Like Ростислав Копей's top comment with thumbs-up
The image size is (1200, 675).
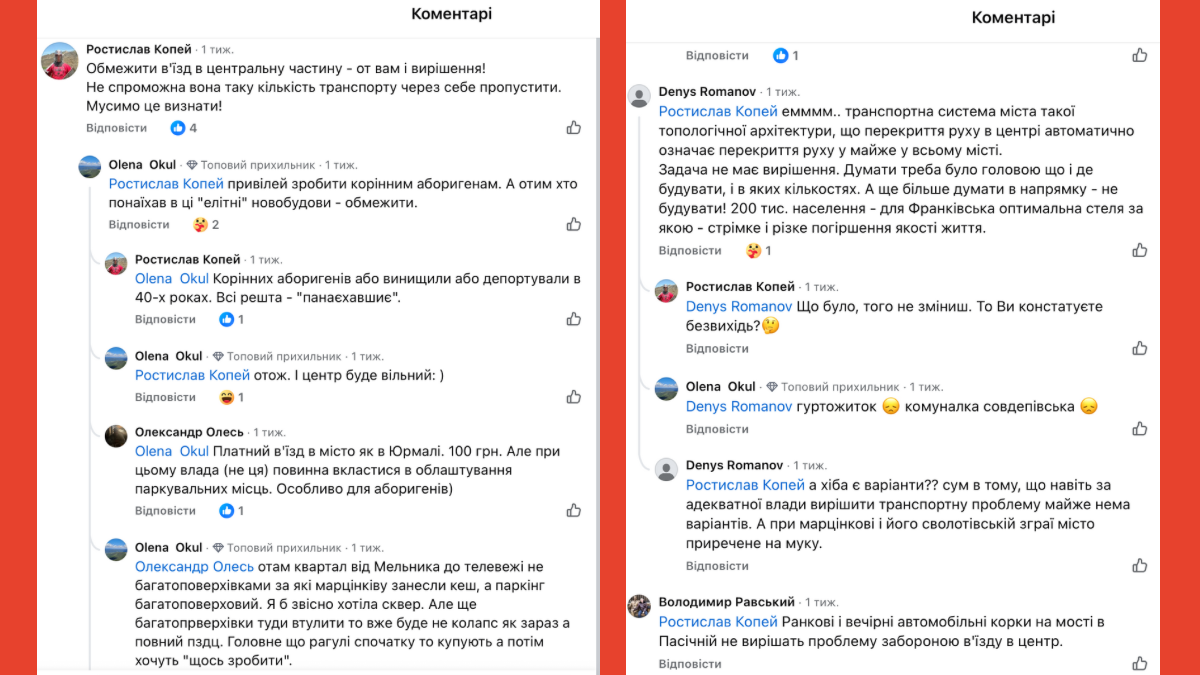[x=574, y=128]
